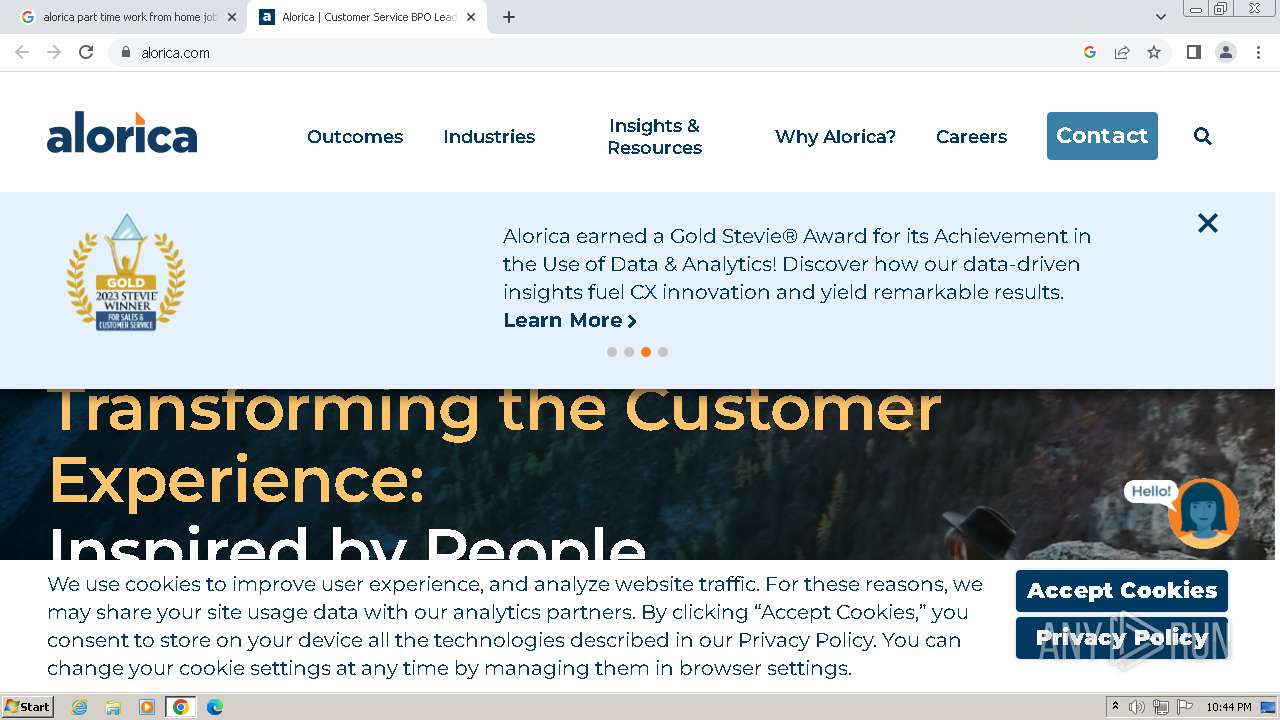This screenshot has width=1280, height=720.
Task: Accept Cookies button
Action: [1122, 591]
